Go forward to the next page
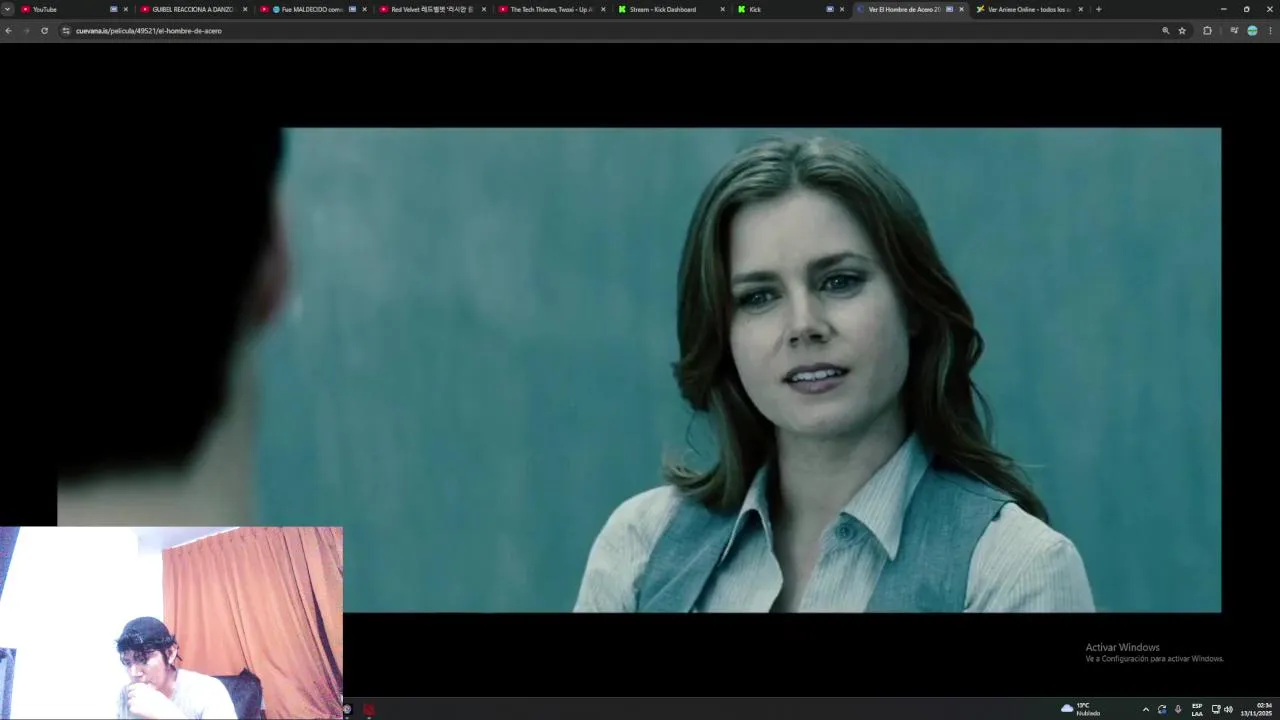The height and width of the screenshot is (720, 1280). click(x=26, y=31)
